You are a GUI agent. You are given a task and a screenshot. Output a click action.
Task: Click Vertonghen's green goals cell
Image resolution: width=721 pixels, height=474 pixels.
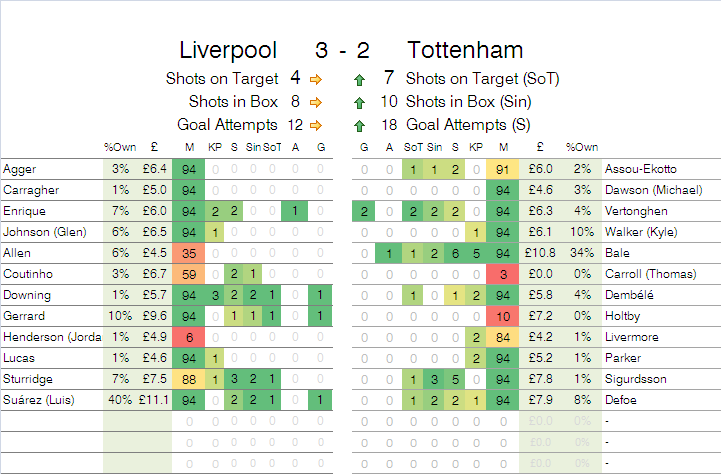point(364,211)
